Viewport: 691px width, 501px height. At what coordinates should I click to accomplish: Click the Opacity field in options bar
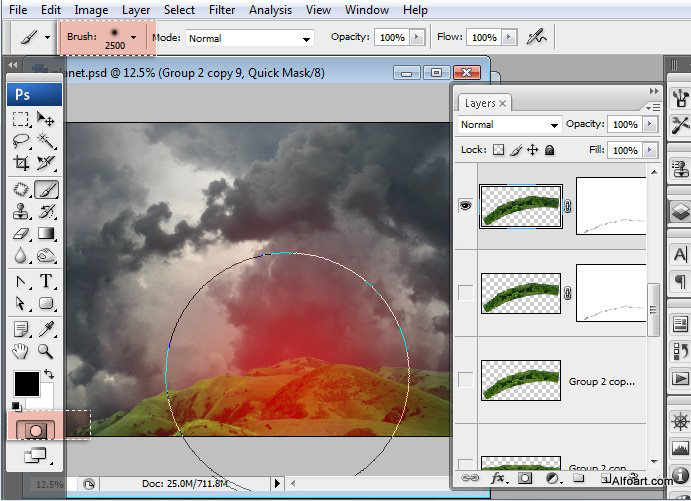(391, 37)
